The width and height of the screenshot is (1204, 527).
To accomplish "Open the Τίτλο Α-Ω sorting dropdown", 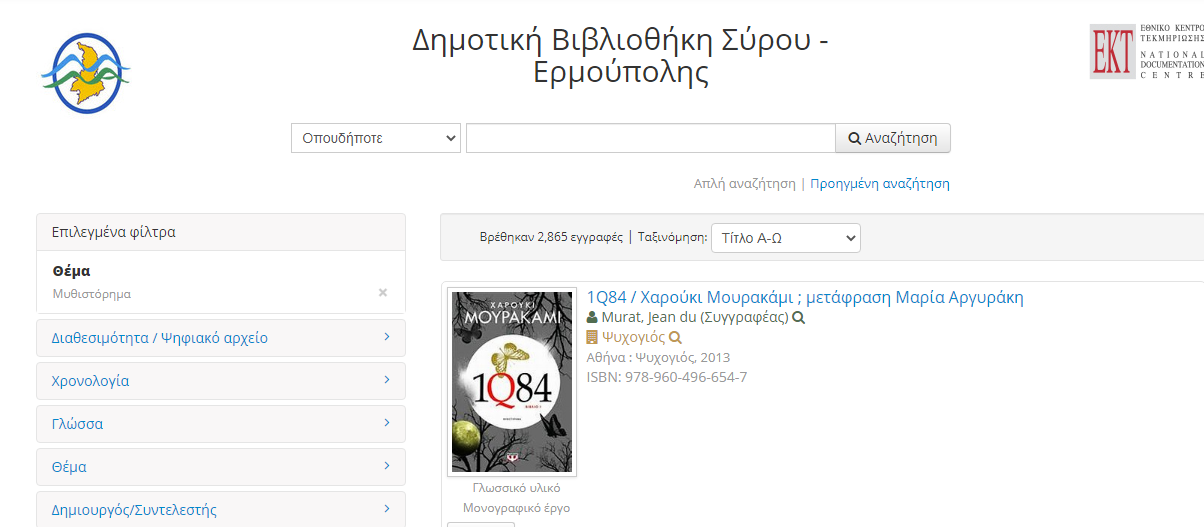I will (785, 238).
